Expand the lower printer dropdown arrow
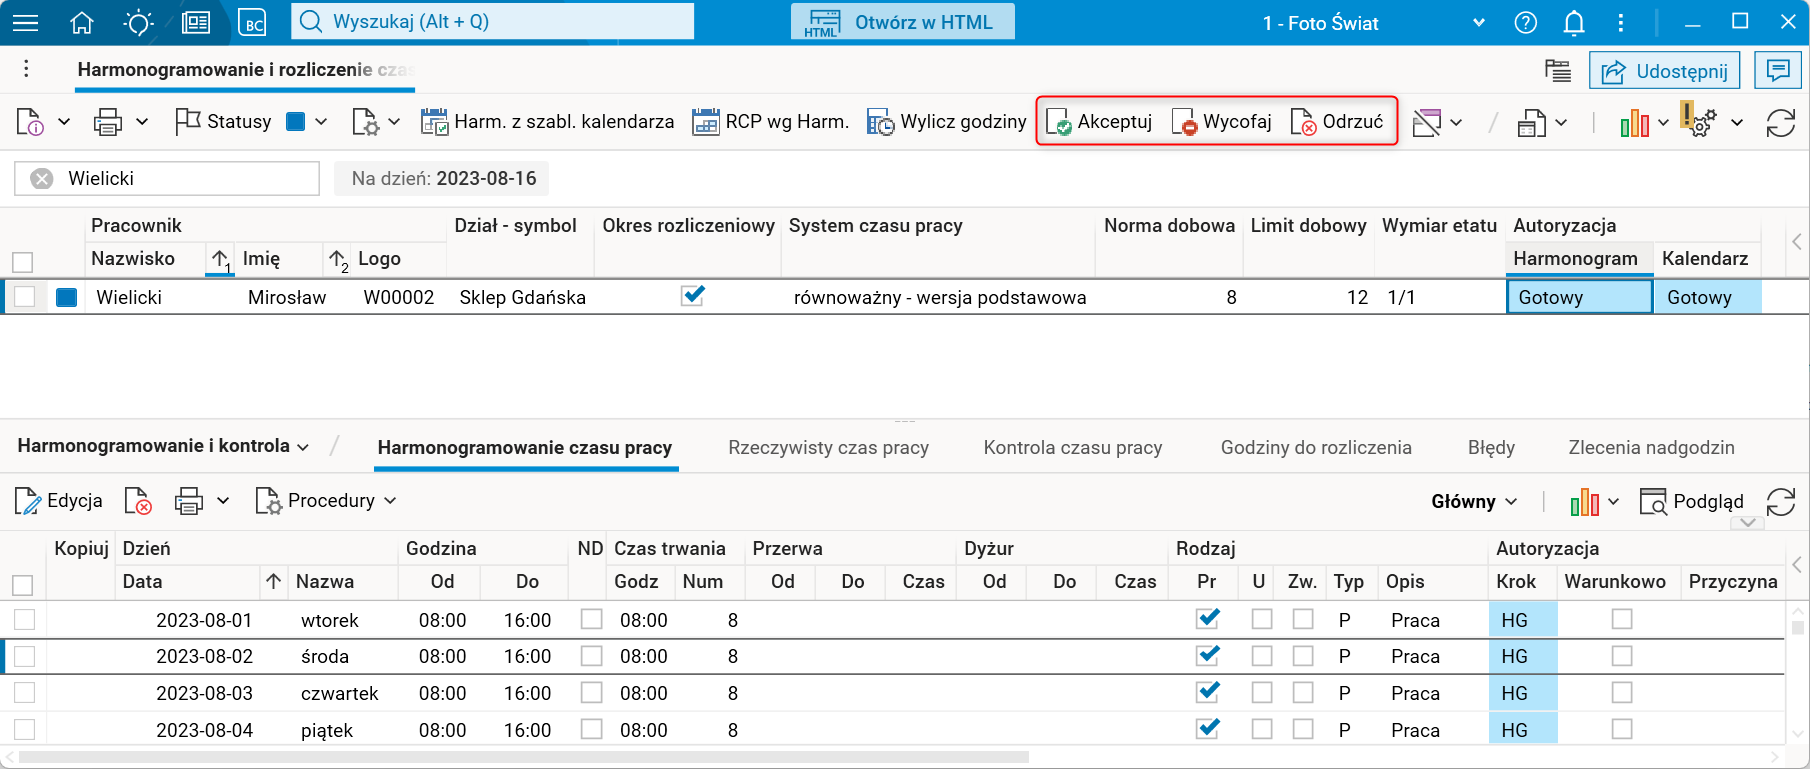The image size is (1810, 769). [x=223, y=501]
